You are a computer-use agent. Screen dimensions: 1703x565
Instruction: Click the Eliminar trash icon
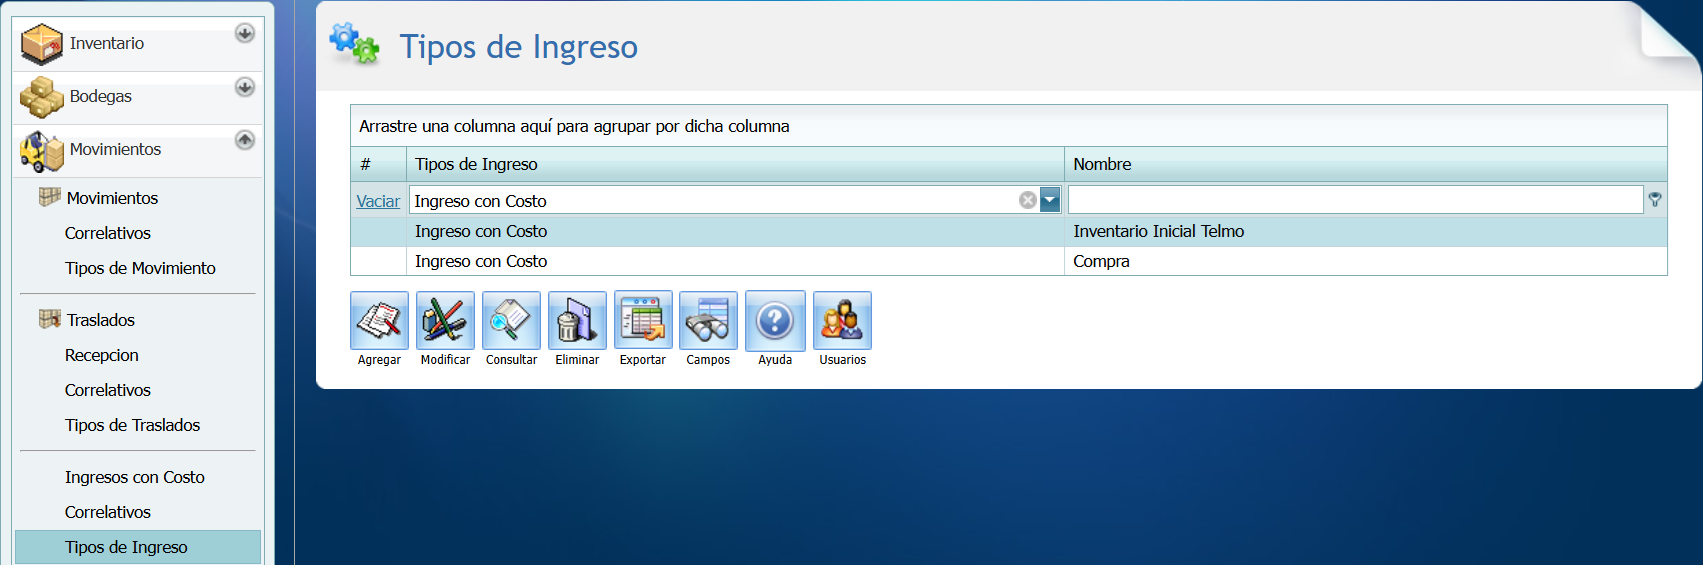pyautogui.click(x=577, y=321)
